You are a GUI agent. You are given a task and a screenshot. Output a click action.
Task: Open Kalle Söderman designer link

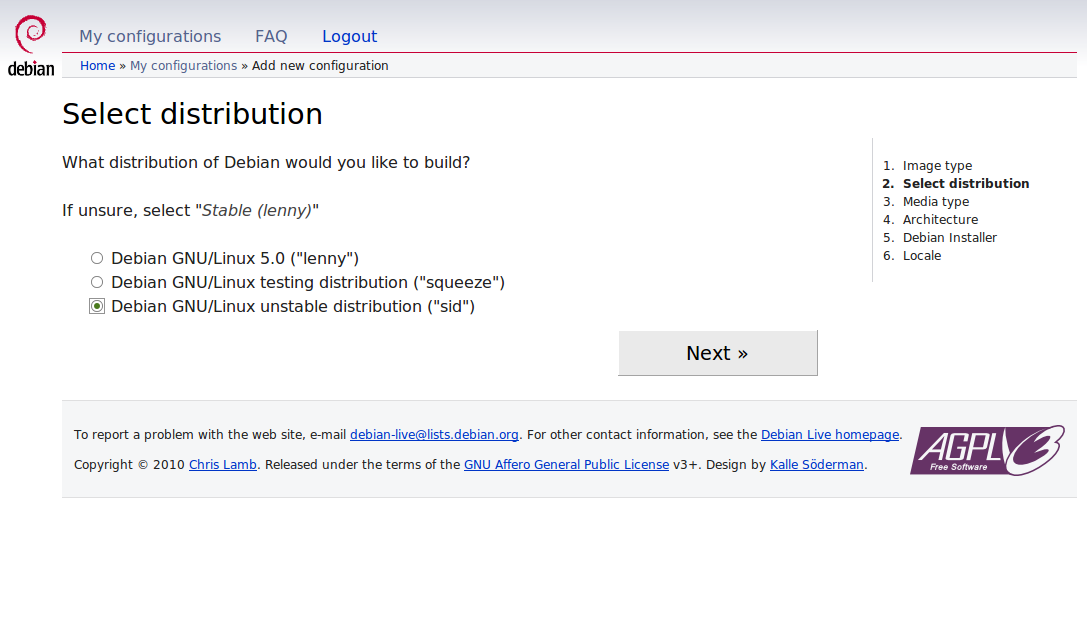coord(817,465)
